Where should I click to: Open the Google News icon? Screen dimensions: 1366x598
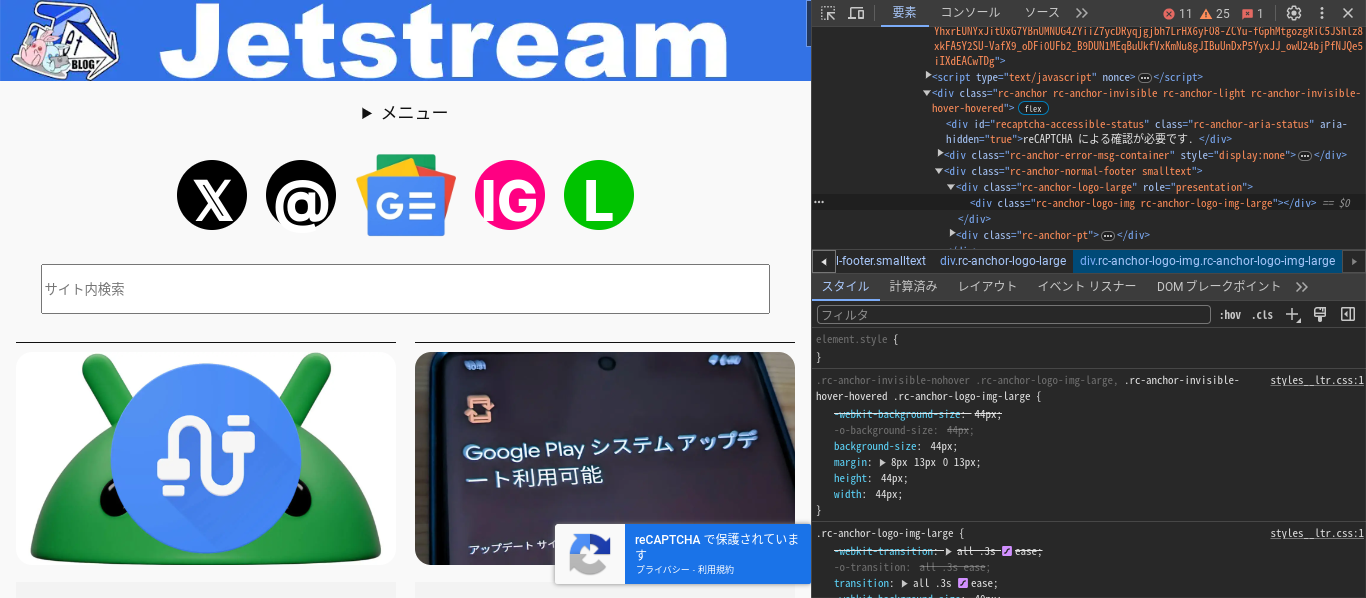406,195
